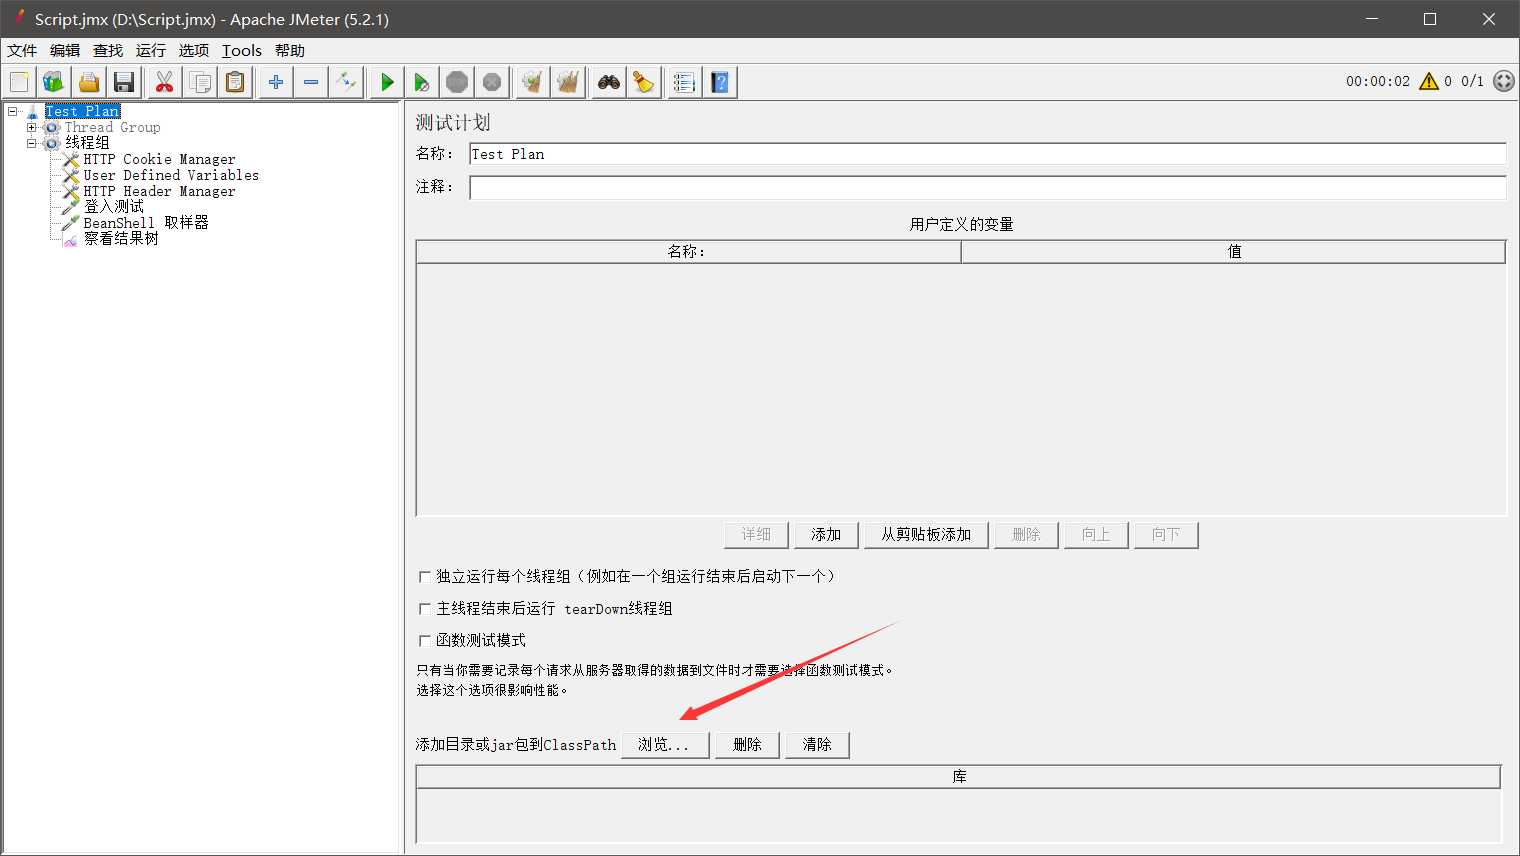Click the Stop test icon
1520x856 pixels.
tap(457, 82)
